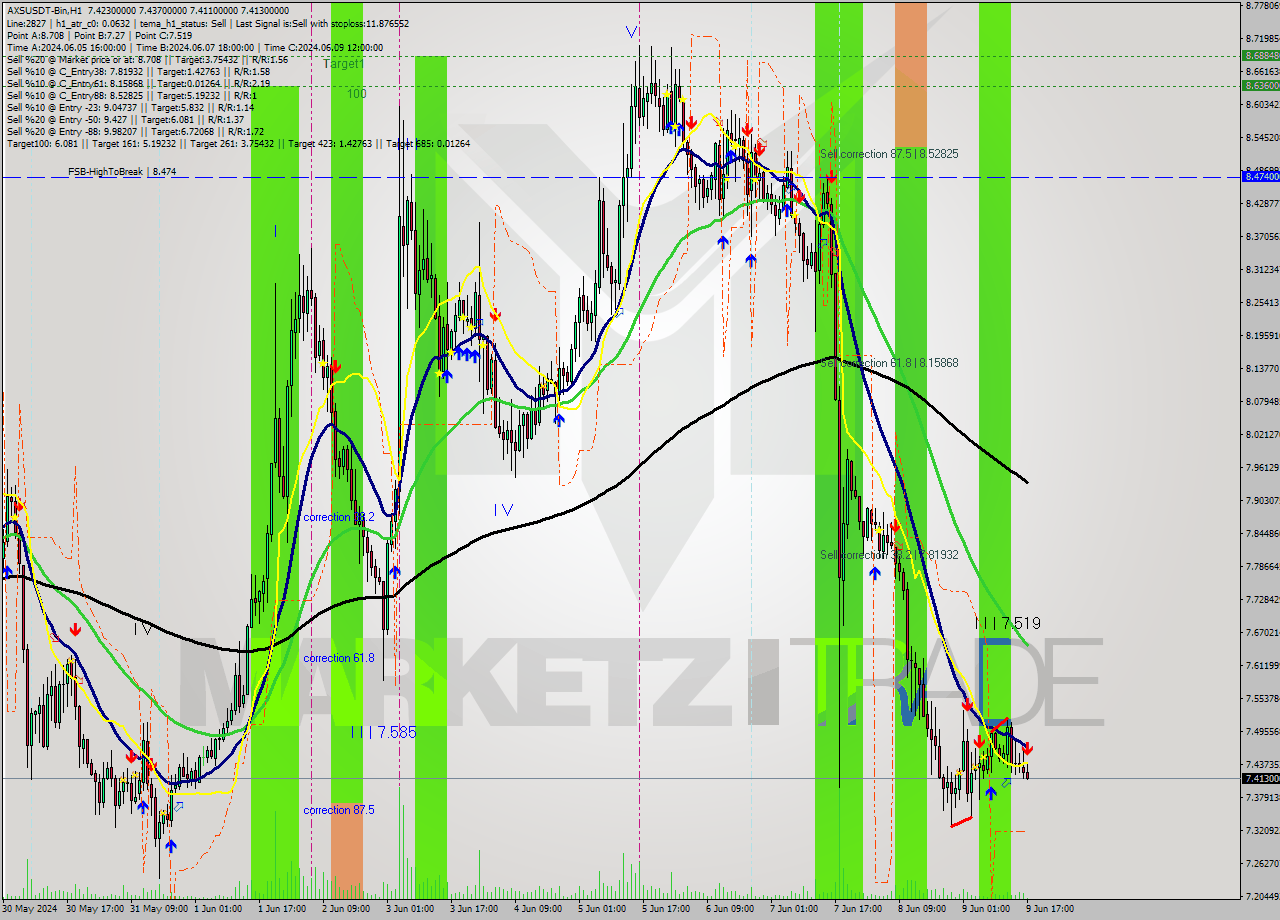Click the 'Sell correction 61.8 | 8.15868' label
1280x920 pixels.
coord(889,363)
